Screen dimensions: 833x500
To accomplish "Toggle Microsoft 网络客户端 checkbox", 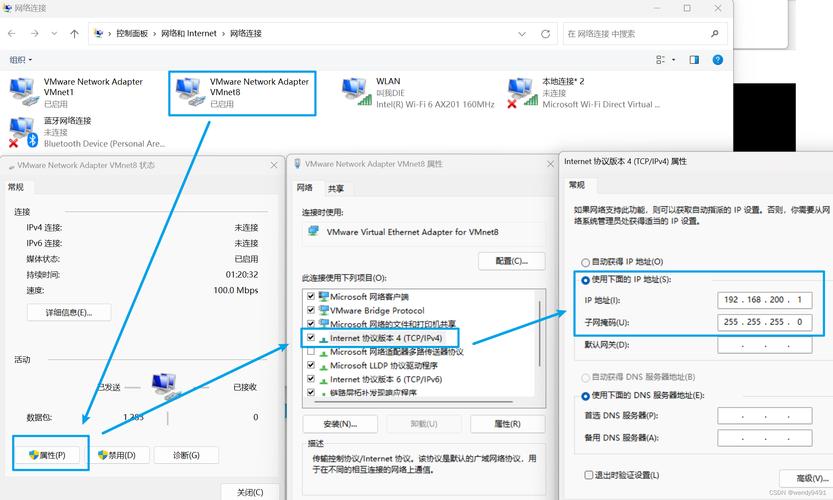I will click(x=311, y=296).
